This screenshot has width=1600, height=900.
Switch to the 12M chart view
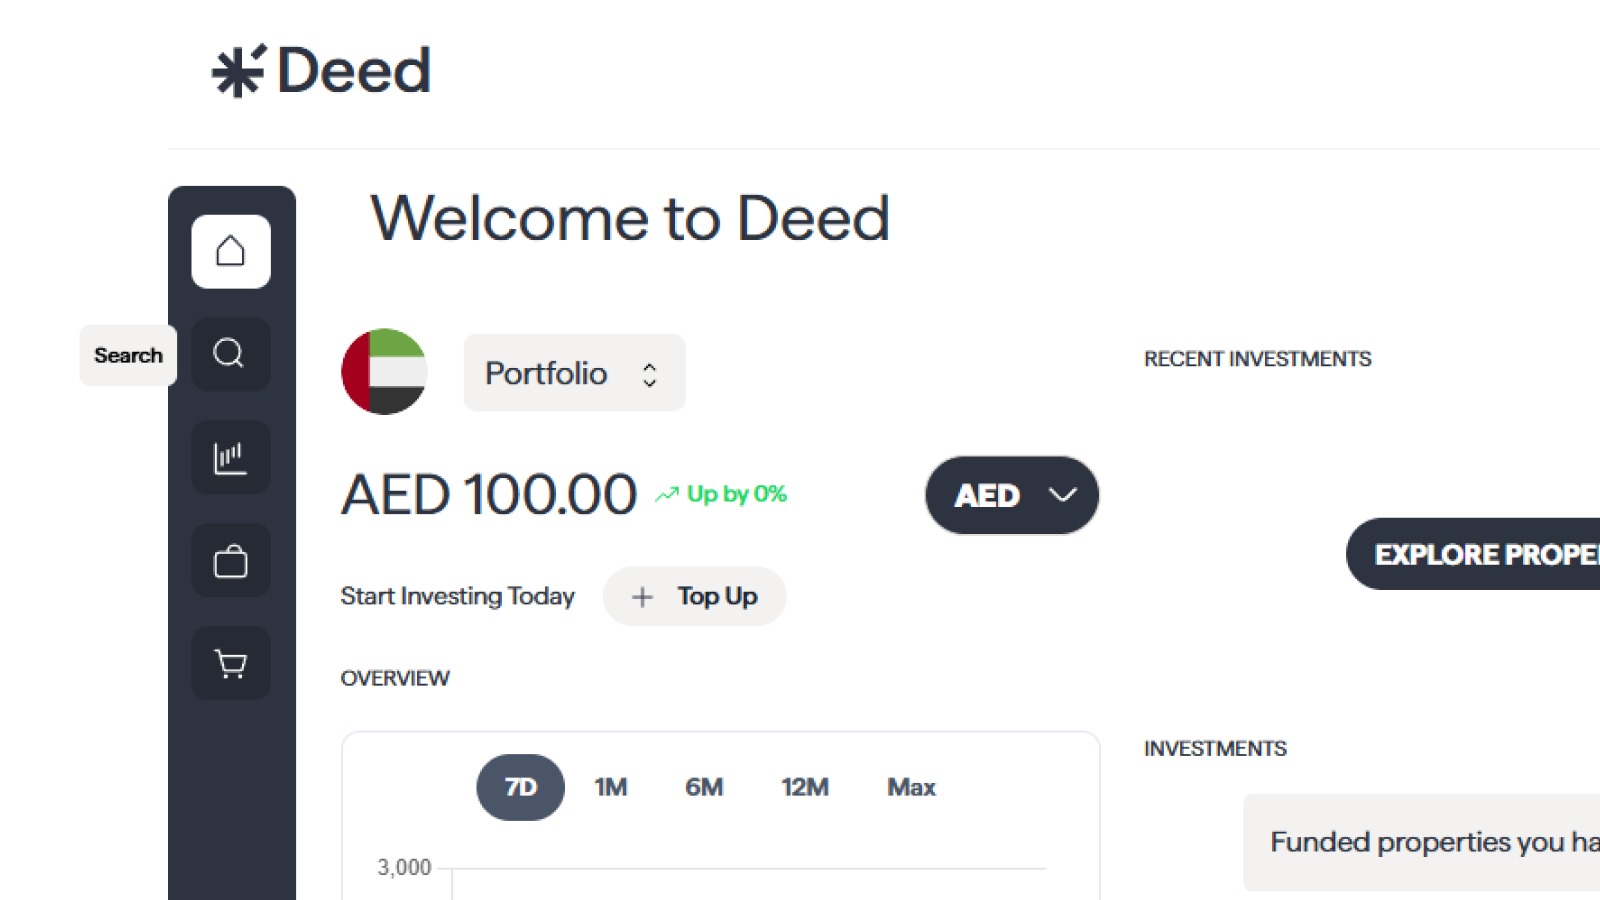pos(804,787)
